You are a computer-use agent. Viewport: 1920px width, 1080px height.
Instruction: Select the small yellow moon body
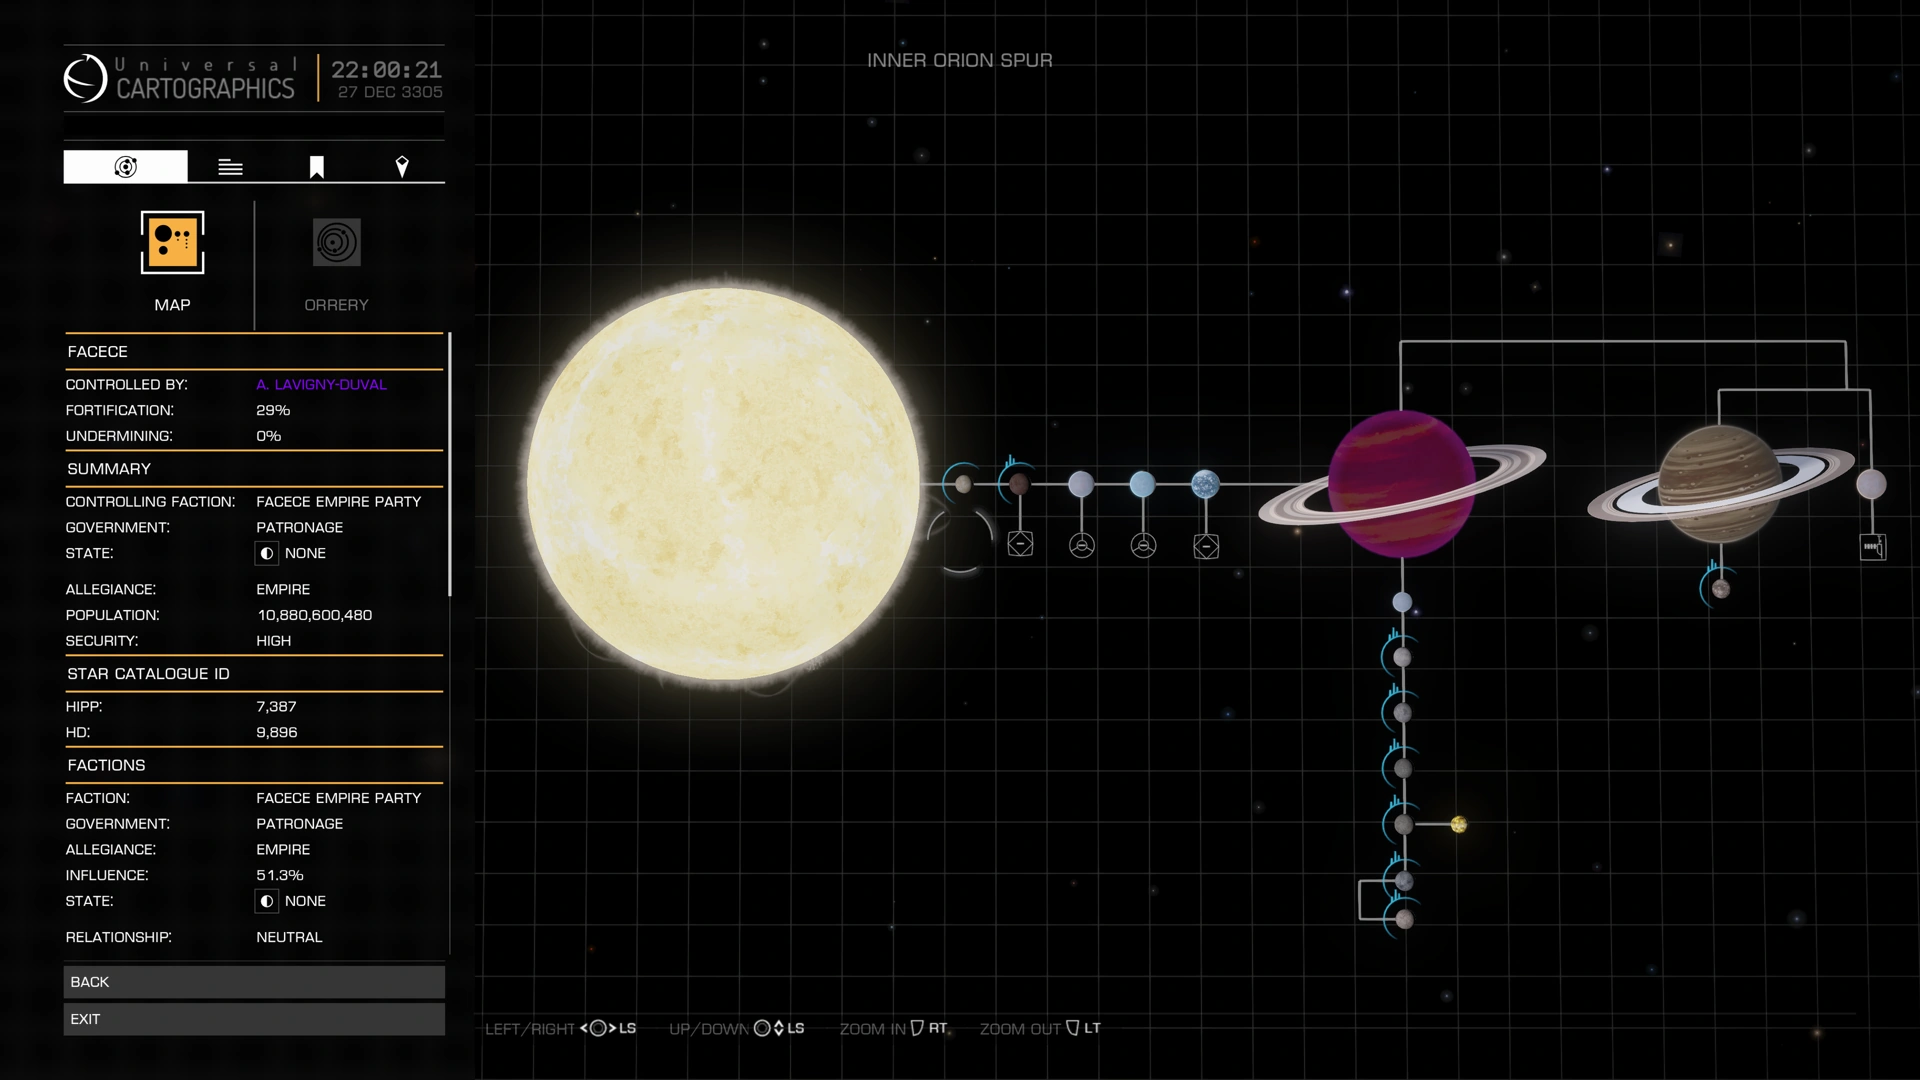pyautogui.click(x=1458, y=825)
